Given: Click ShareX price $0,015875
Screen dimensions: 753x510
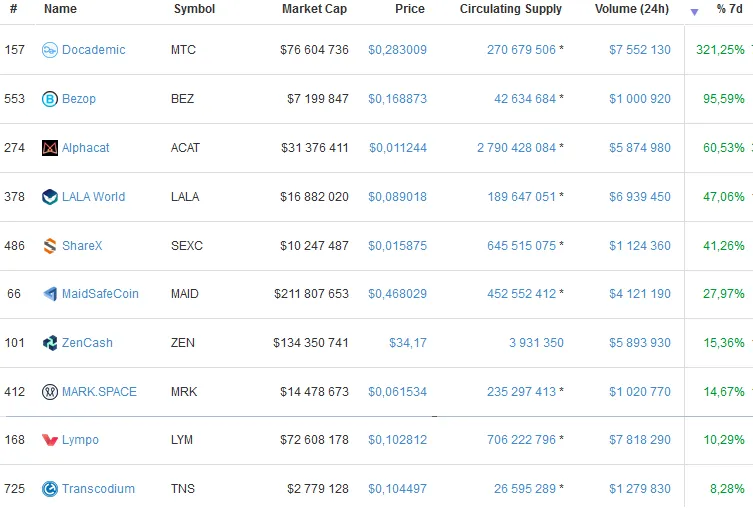Looking at the screenshot, I should pos(398,246).
